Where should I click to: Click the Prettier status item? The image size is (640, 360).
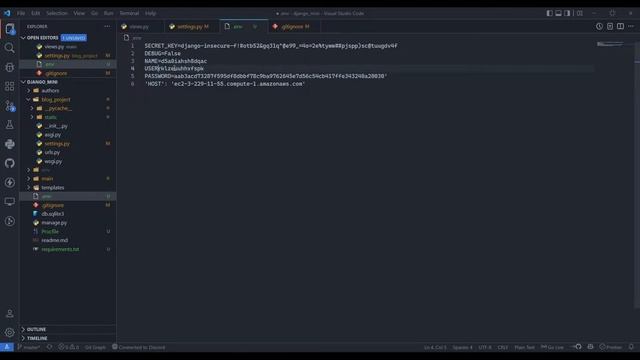(x=611, y=347)
